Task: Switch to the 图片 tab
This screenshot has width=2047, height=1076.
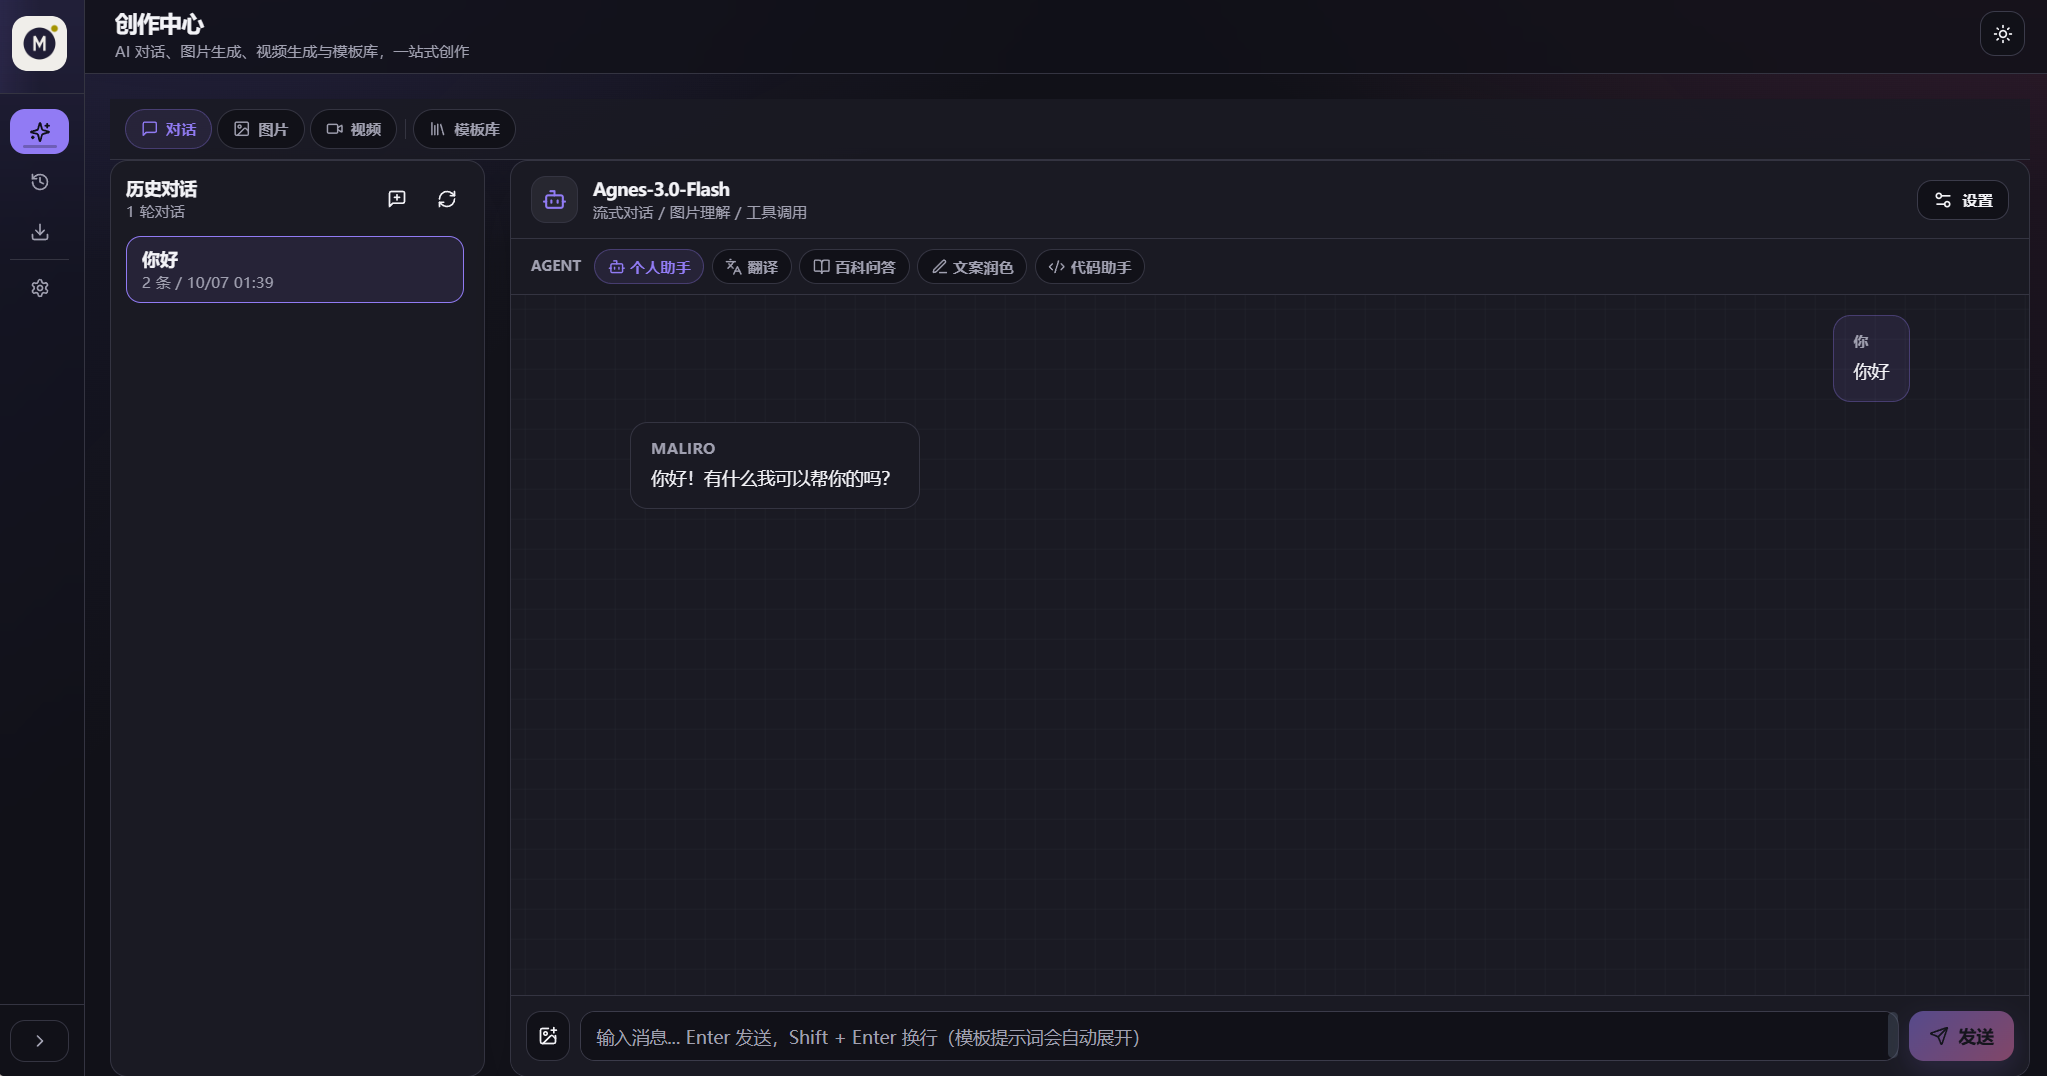Action: (261, 129)
